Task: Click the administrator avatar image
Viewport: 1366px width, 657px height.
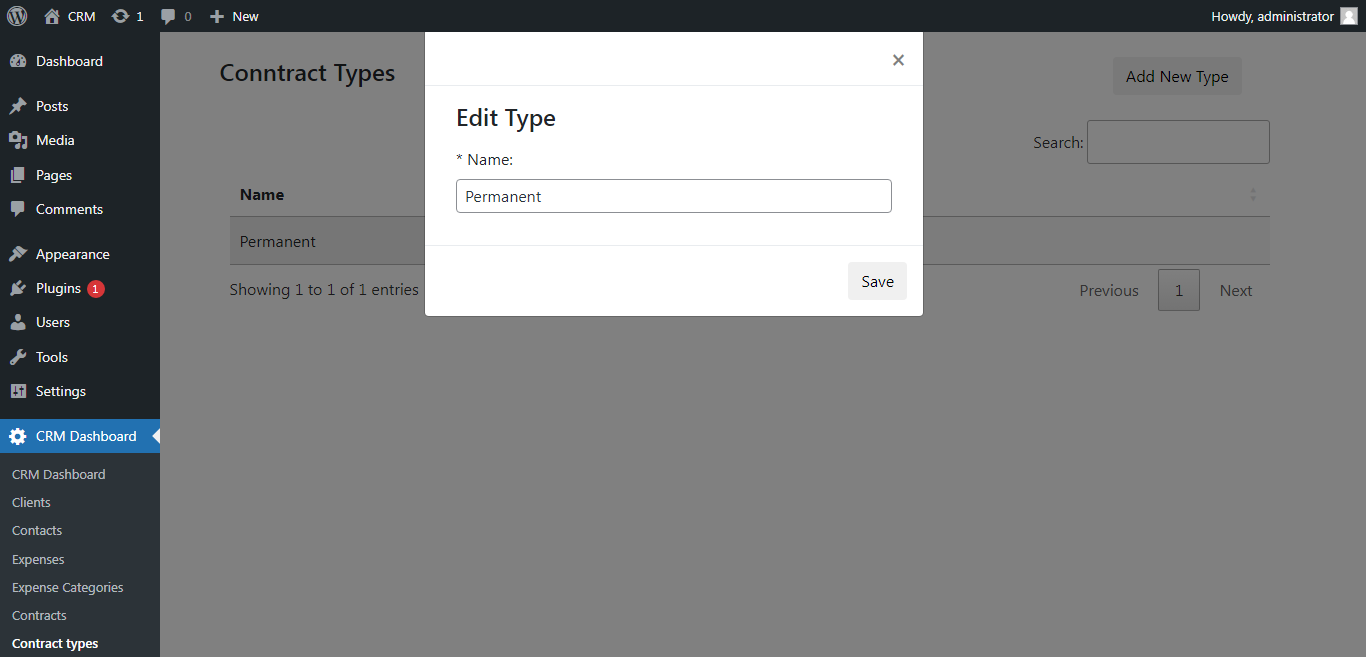Action: click(1348, 16)
